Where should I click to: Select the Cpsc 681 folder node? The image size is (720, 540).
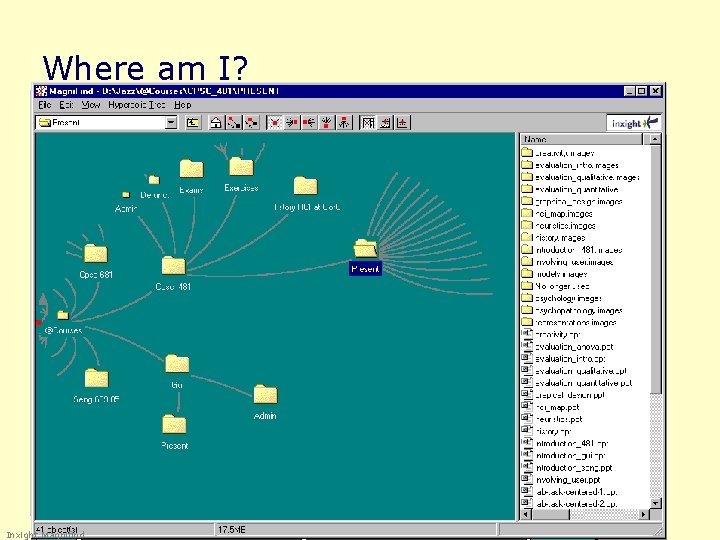(96, 262)
